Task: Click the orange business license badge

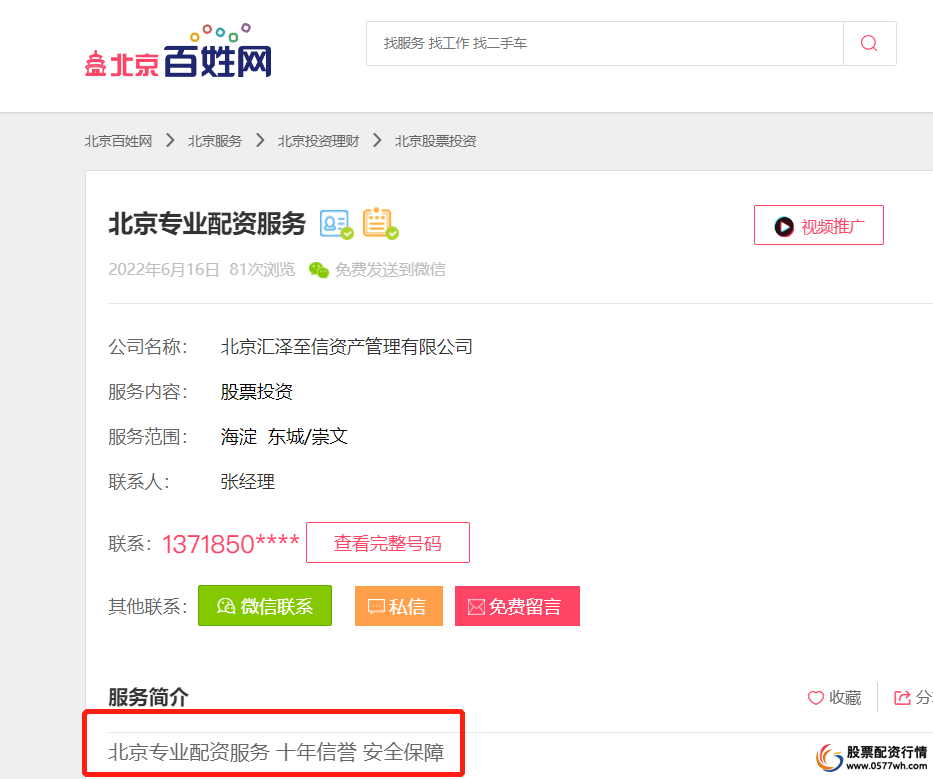Action: coord(379,224)
